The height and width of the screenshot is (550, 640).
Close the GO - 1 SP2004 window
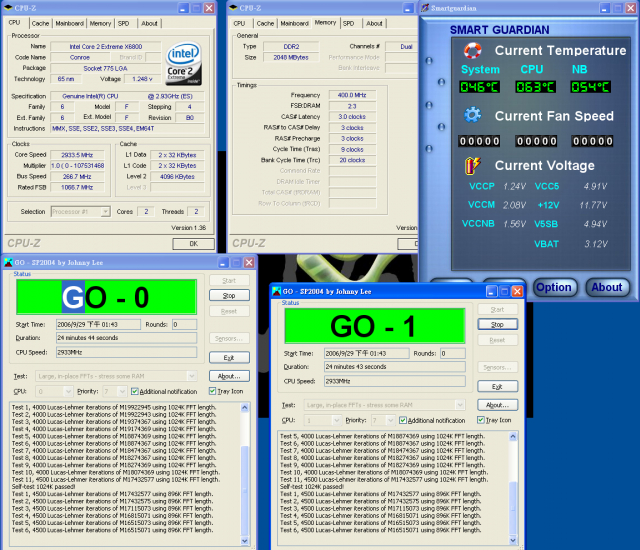(x=517, y=291)
